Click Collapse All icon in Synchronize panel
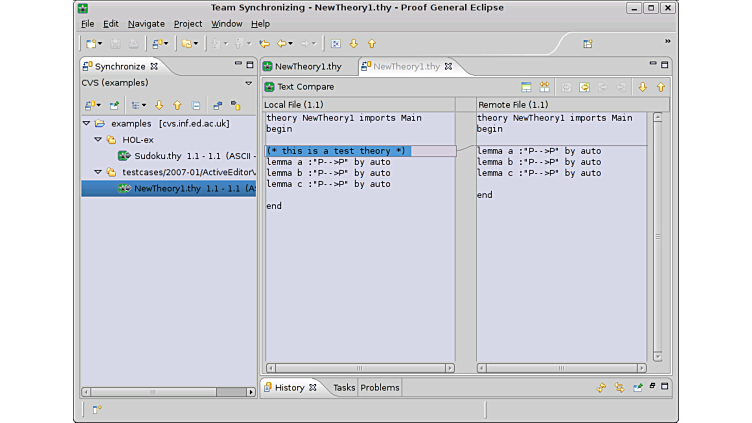 tap(196, 105)
